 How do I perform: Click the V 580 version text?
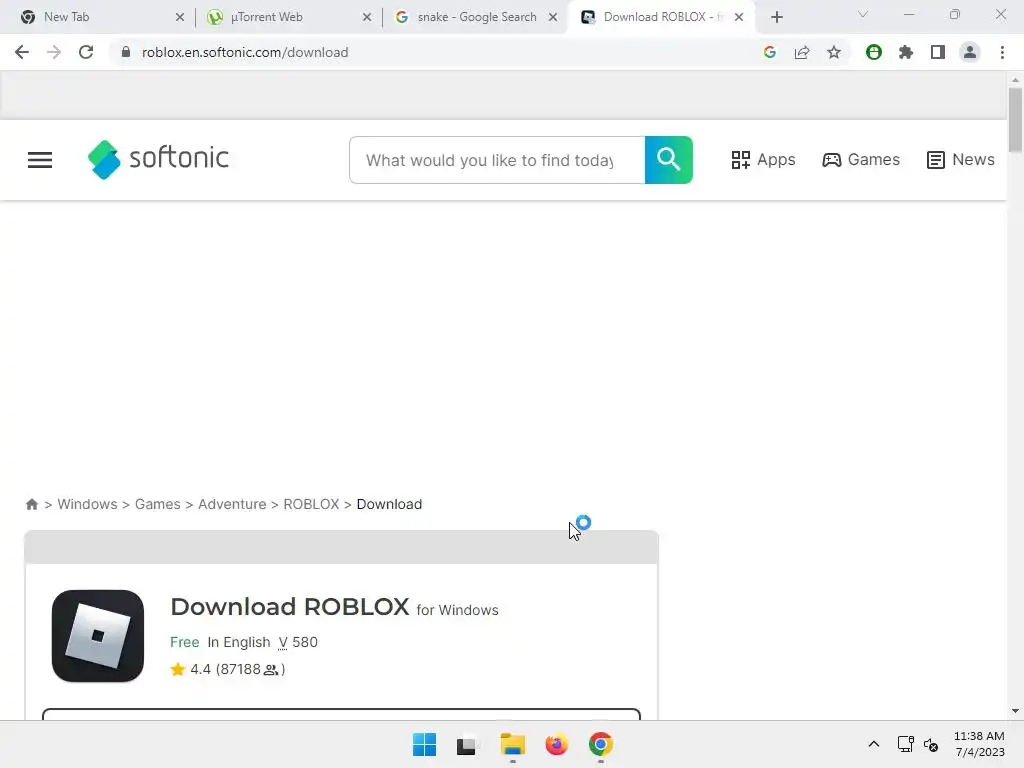click(298, 642)
